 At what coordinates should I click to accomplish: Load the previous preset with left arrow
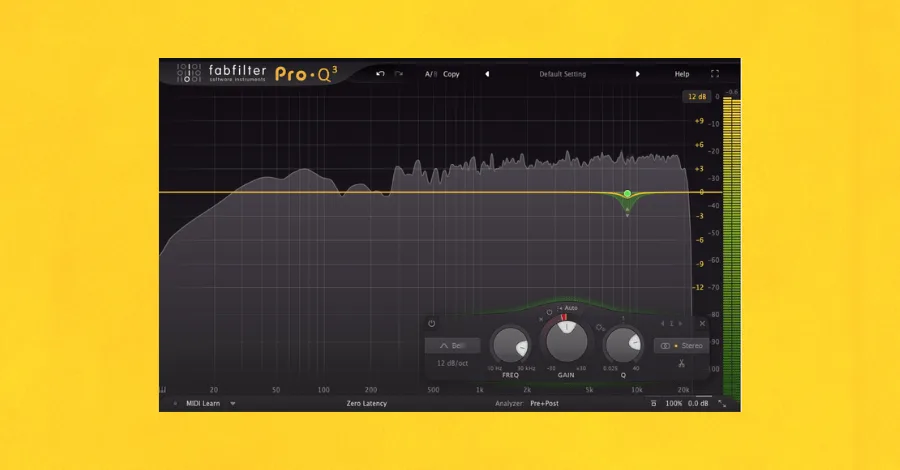coord(487,74)
